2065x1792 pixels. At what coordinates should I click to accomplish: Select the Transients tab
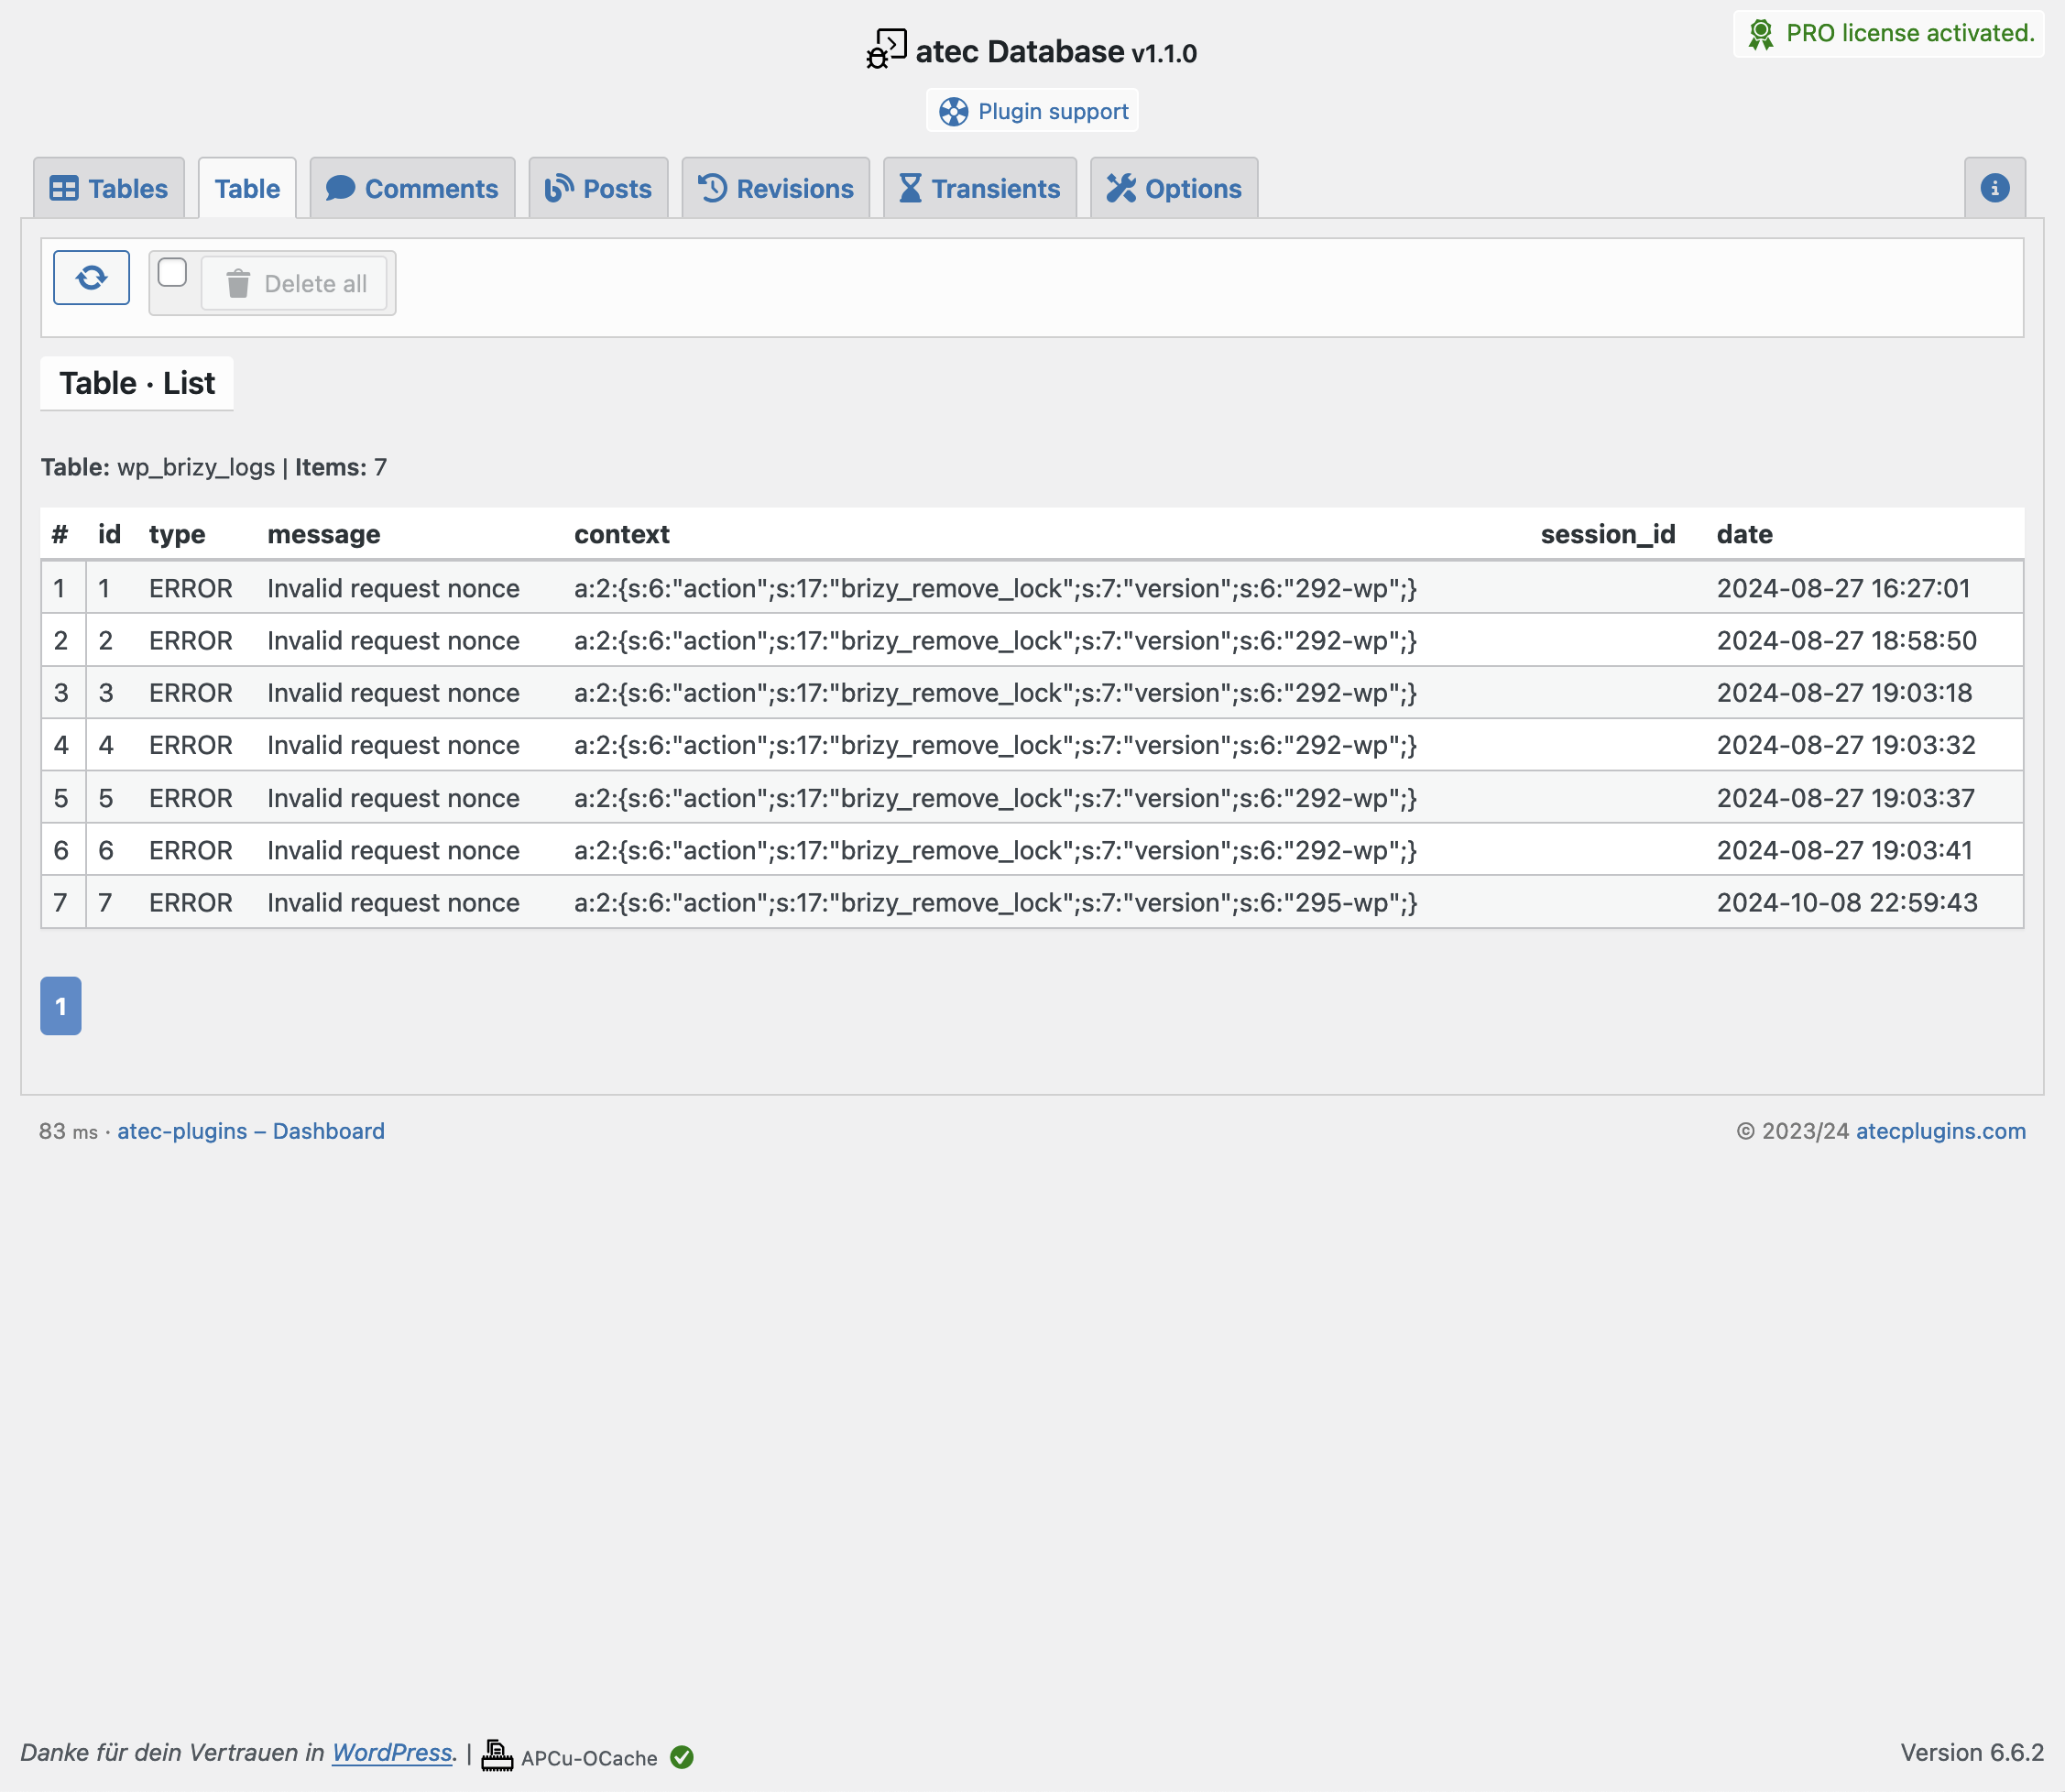click(x=980, y=188)
